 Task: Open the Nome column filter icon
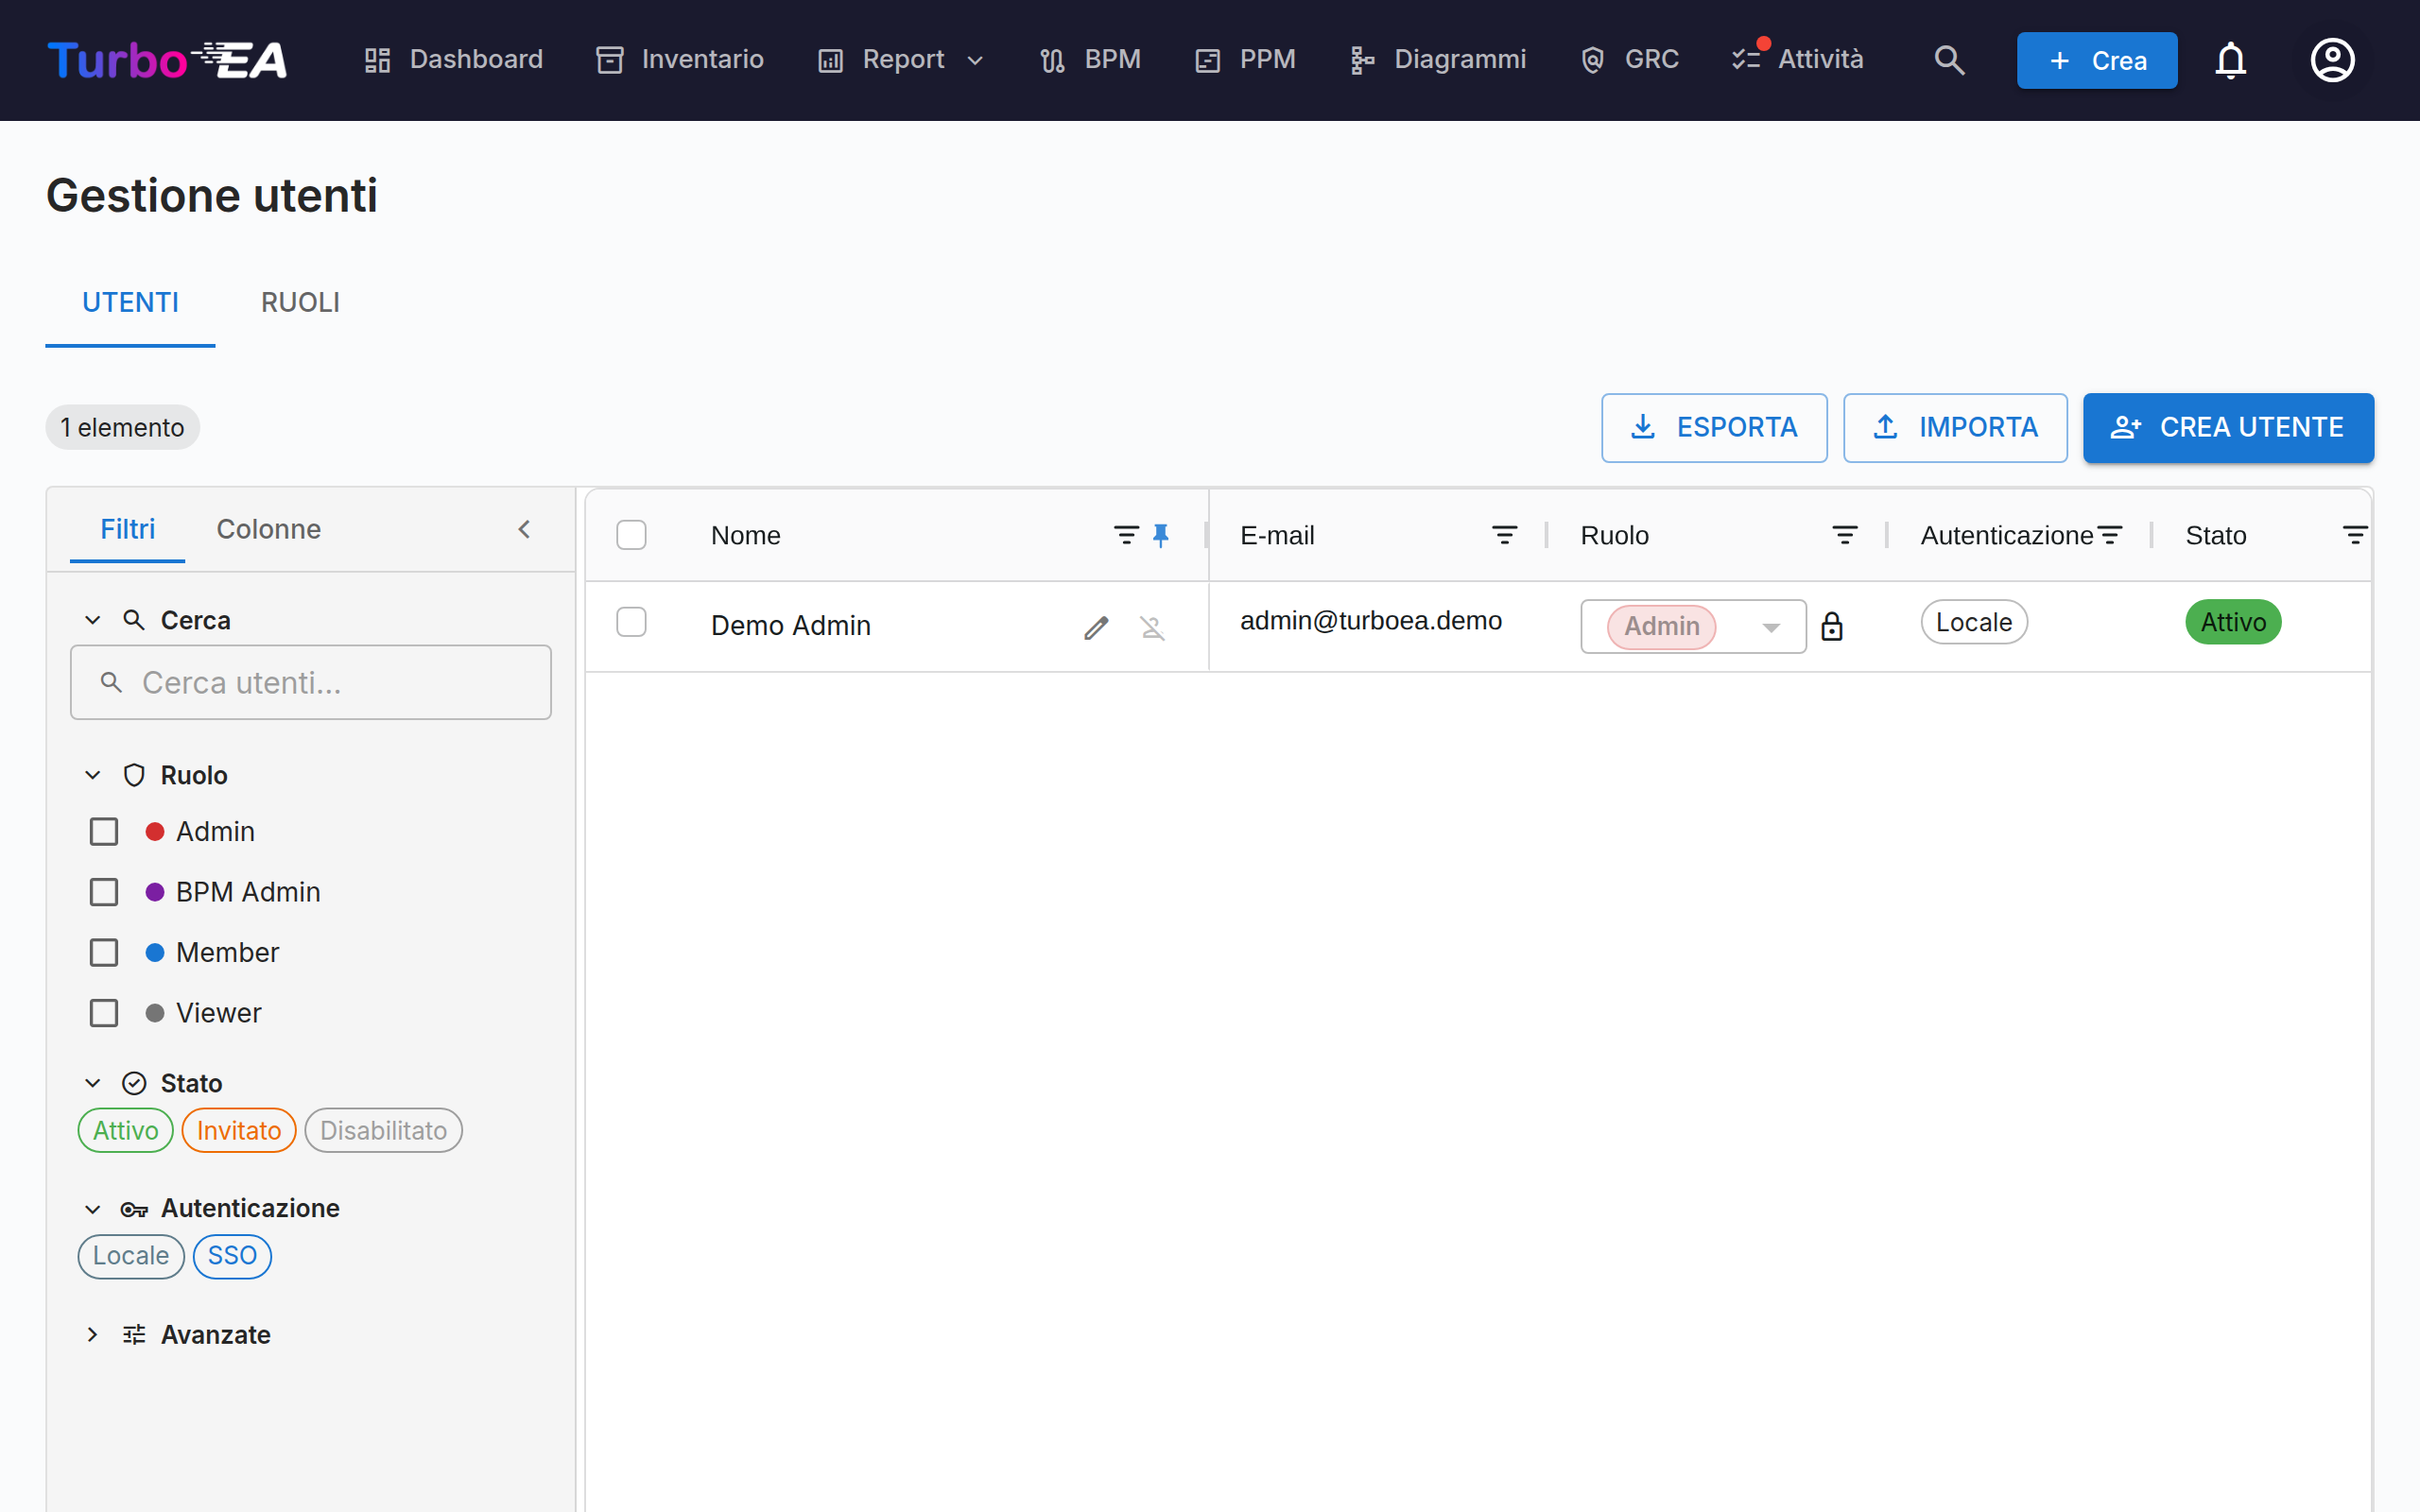coord(1126,536)
